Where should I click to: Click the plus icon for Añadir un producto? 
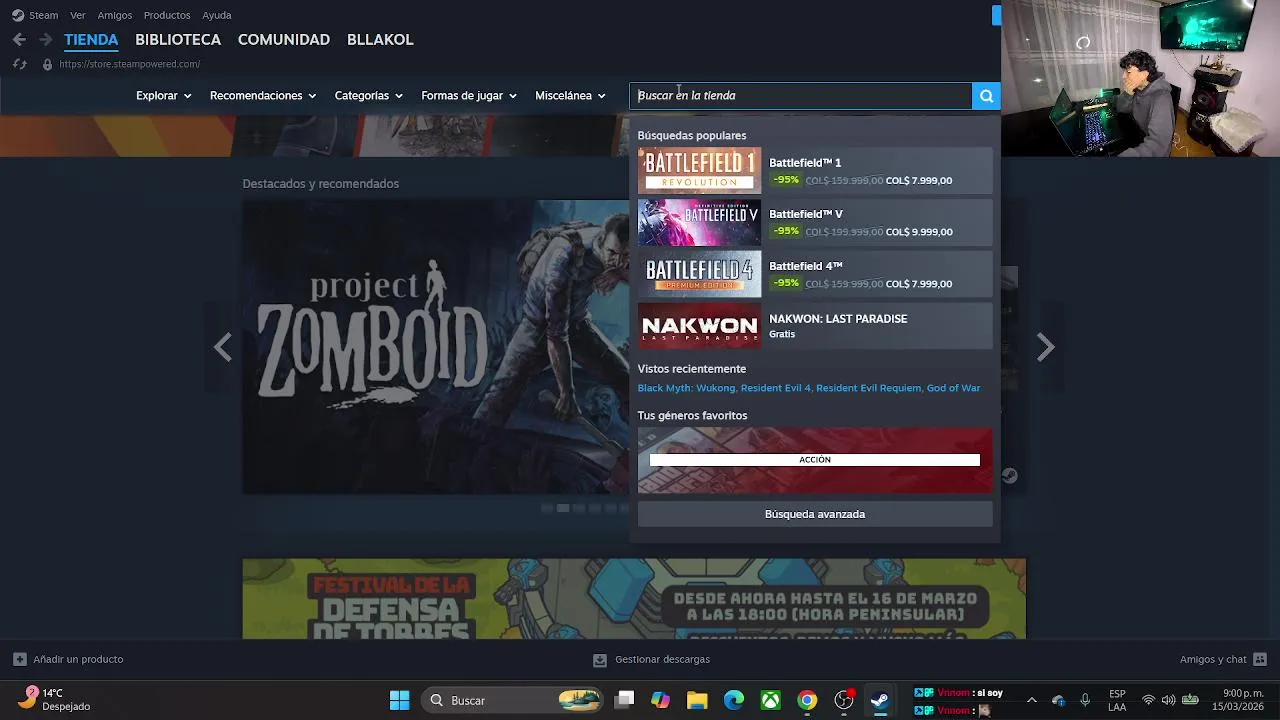click(x=19, y=659)
